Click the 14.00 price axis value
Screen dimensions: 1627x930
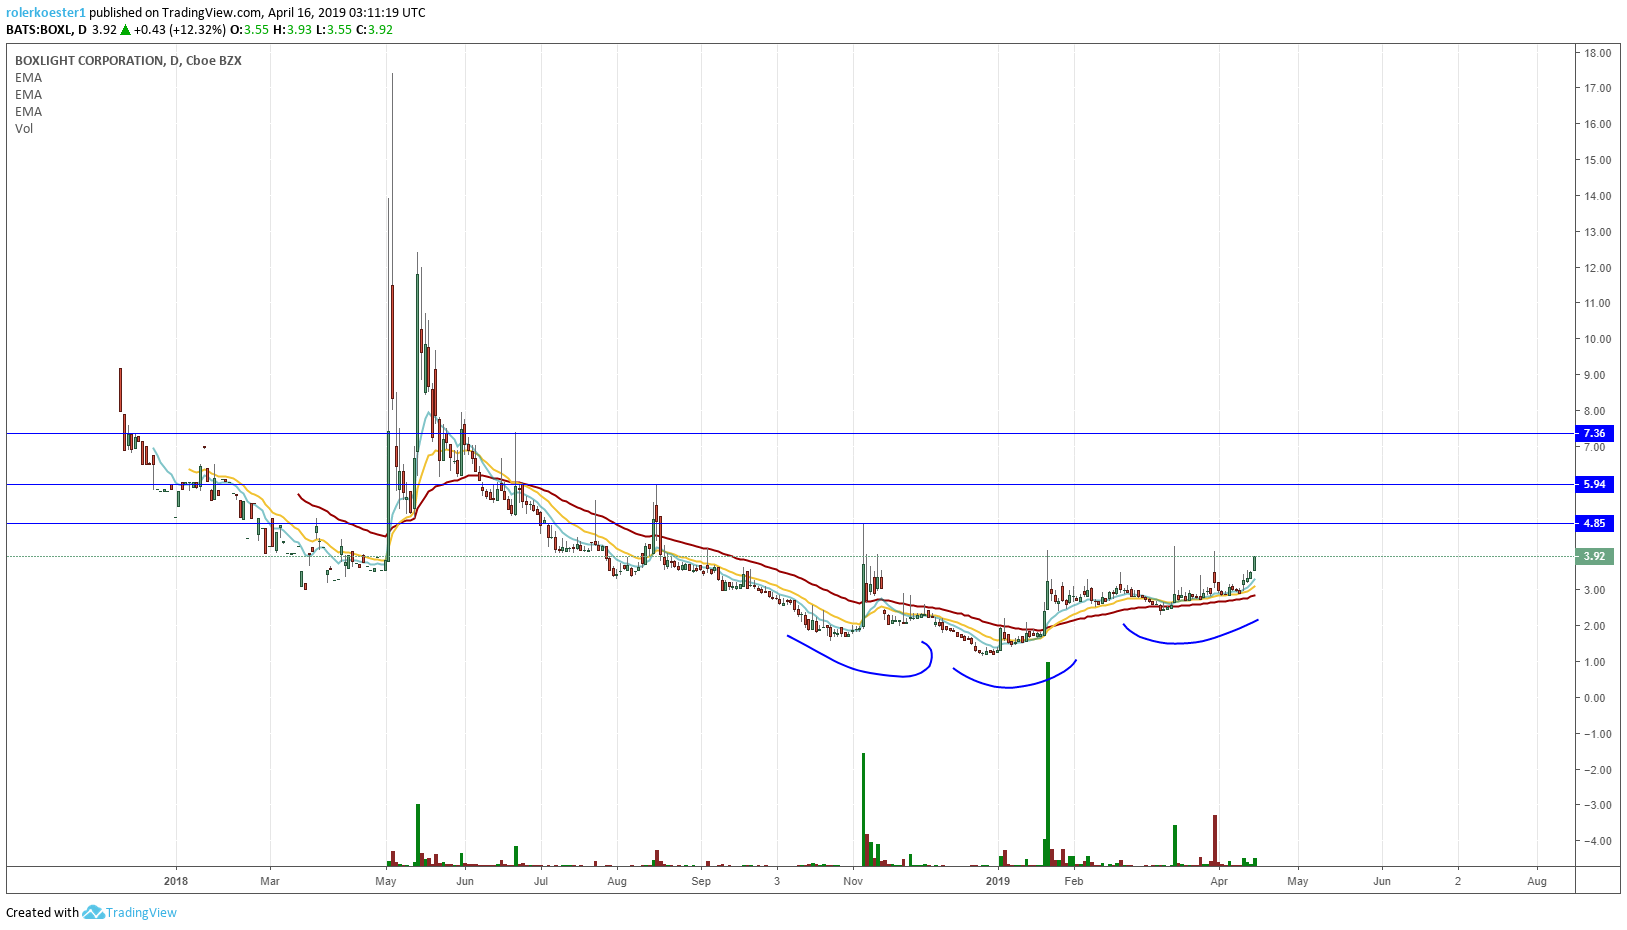1598,196
